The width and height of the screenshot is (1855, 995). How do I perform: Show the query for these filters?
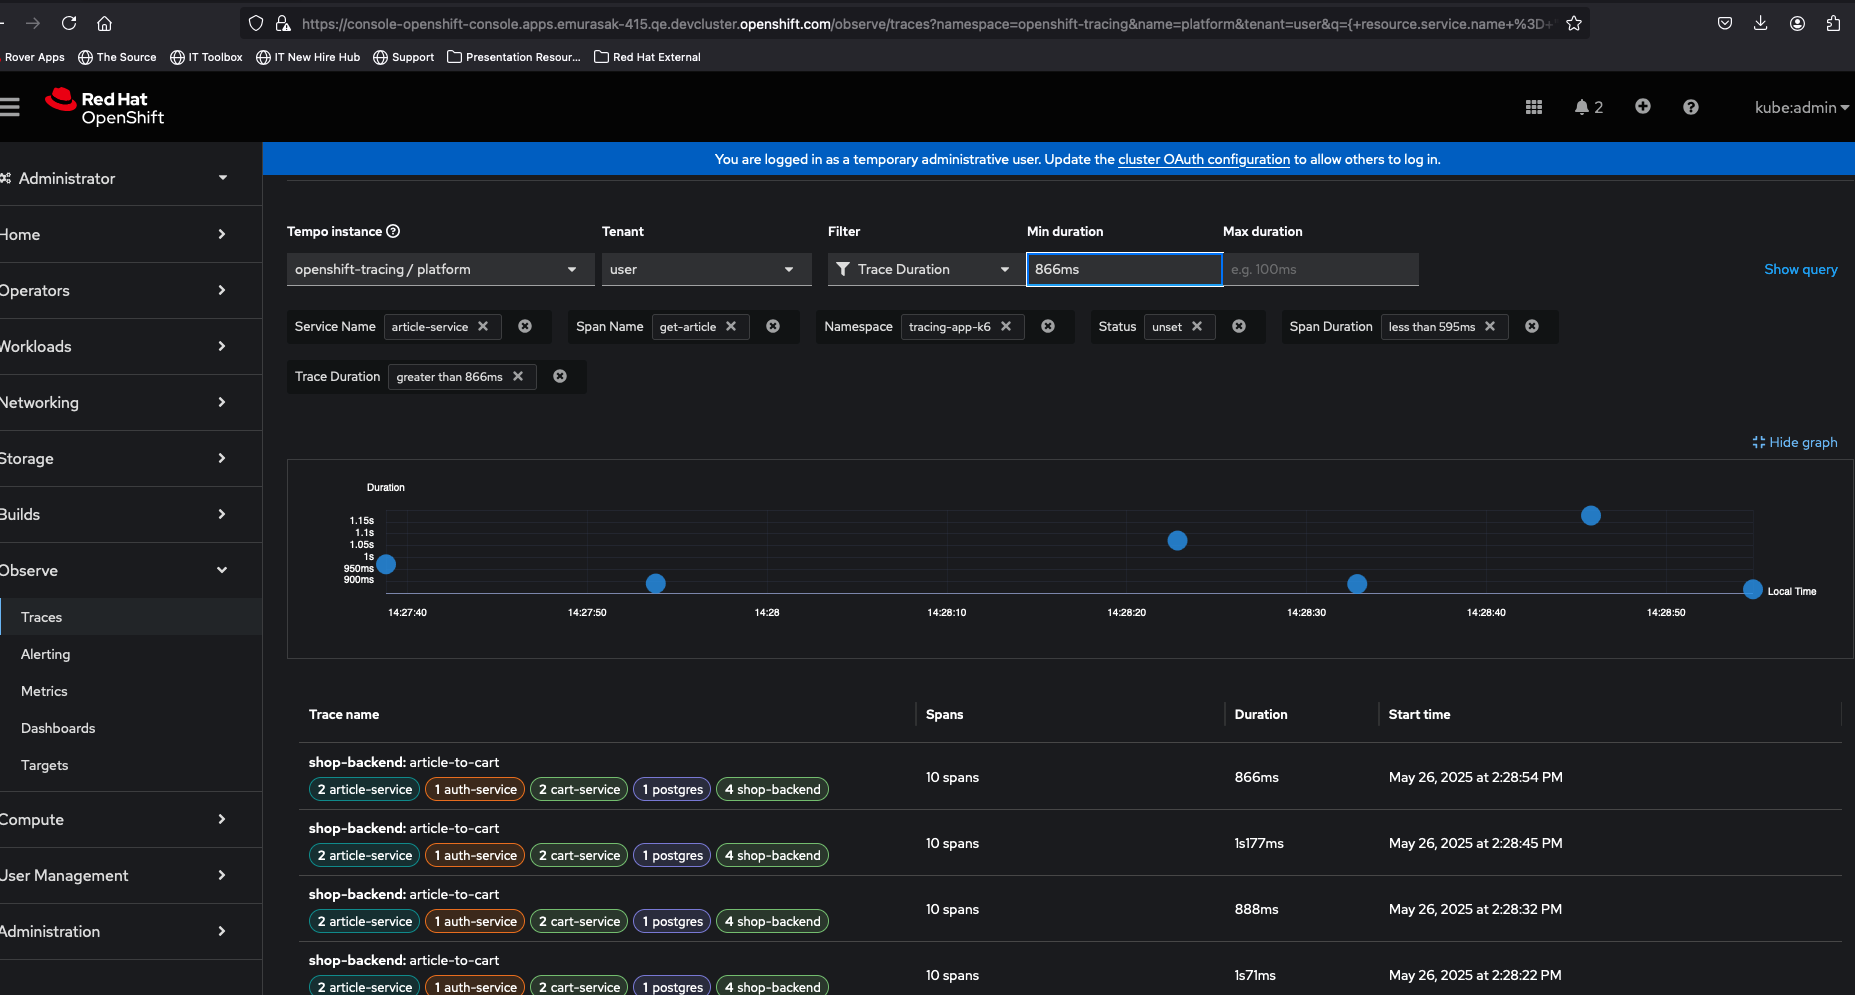tap(1800, 269)
